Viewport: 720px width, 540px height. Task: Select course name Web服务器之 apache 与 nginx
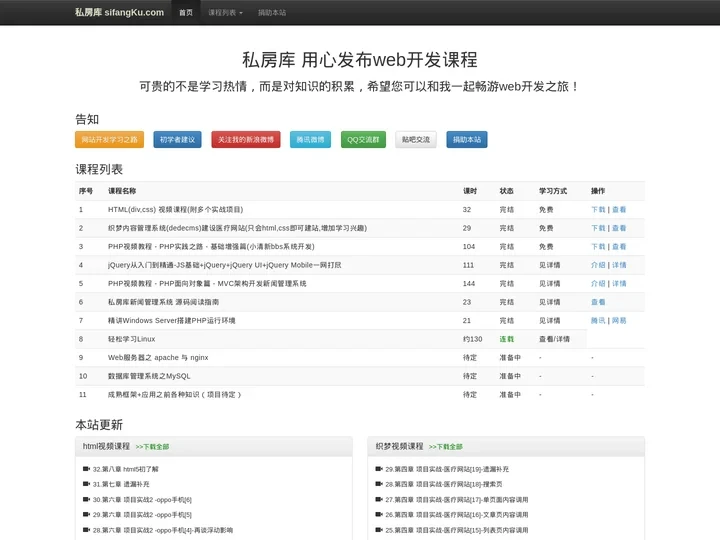(158, 357)
